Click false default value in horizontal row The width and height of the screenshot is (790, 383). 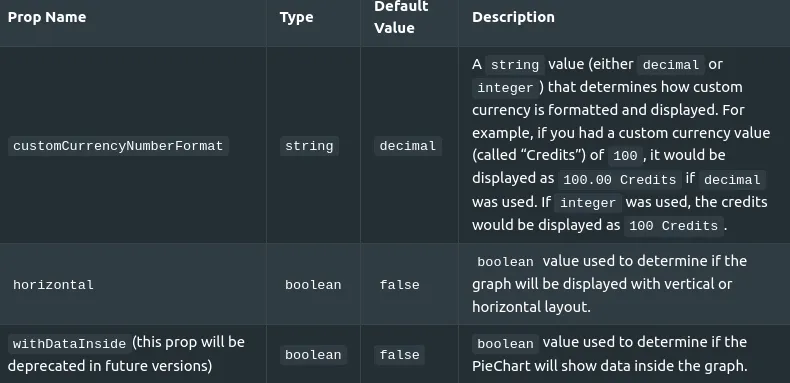point(400,285)
